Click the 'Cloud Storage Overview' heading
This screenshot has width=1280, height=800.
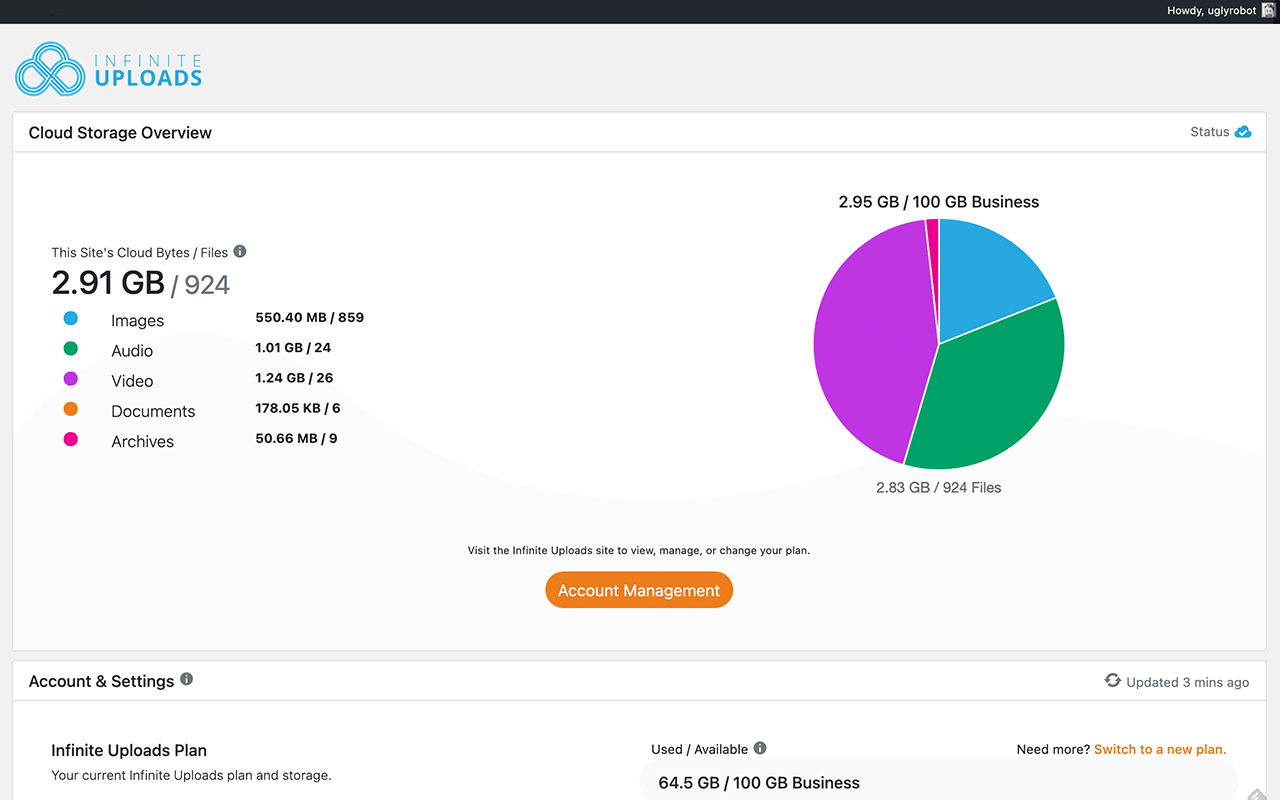(x=120, y=132)
